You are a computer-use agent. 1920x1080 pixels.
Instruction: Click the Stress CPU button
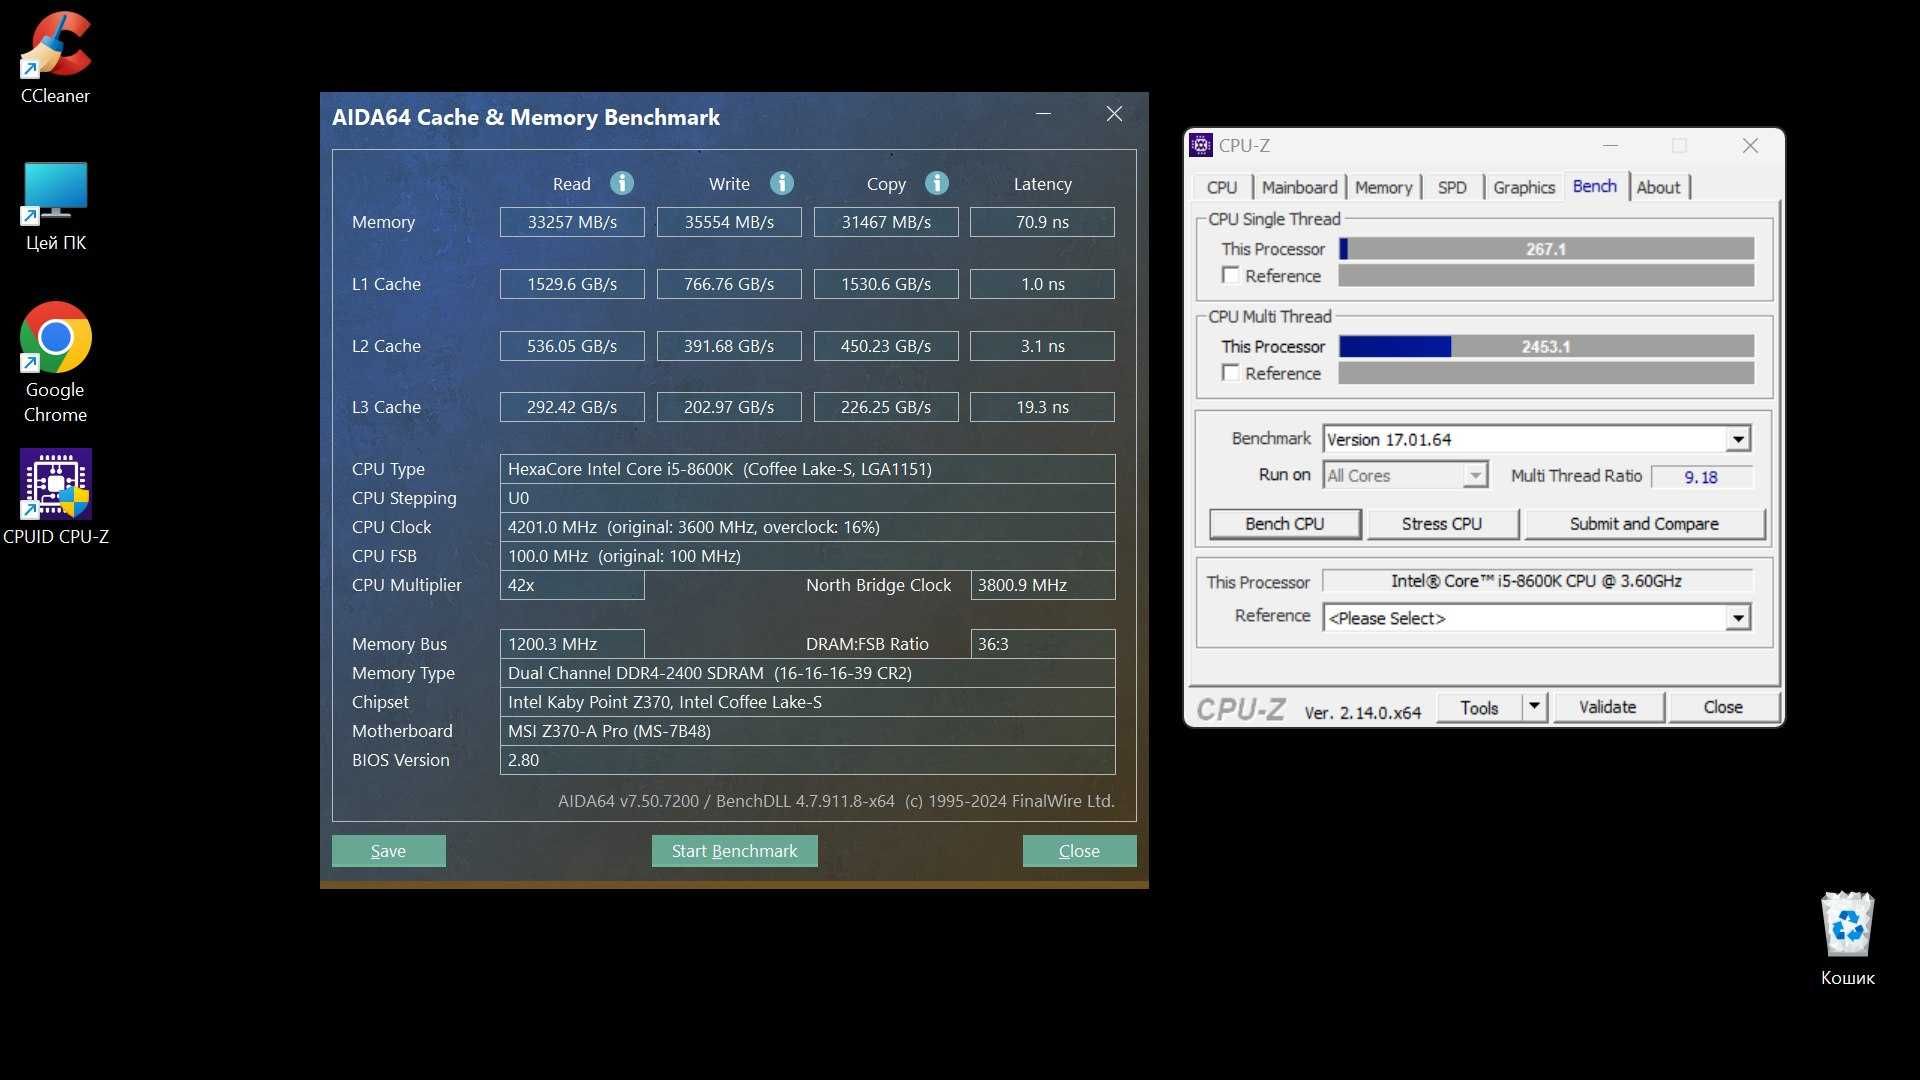tap(1442, 523)
